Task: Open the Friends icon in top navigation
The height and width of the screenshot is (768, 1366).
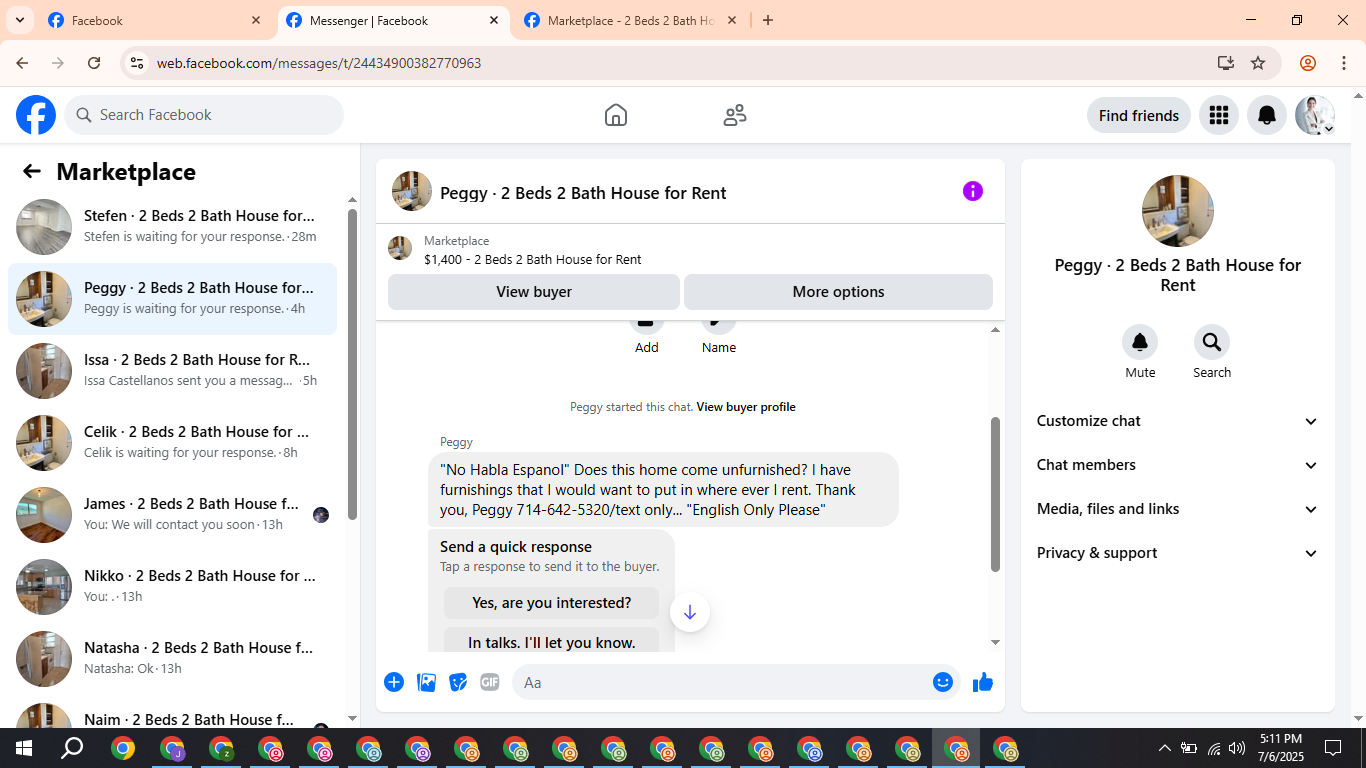Action: click(x=735, y=115)
